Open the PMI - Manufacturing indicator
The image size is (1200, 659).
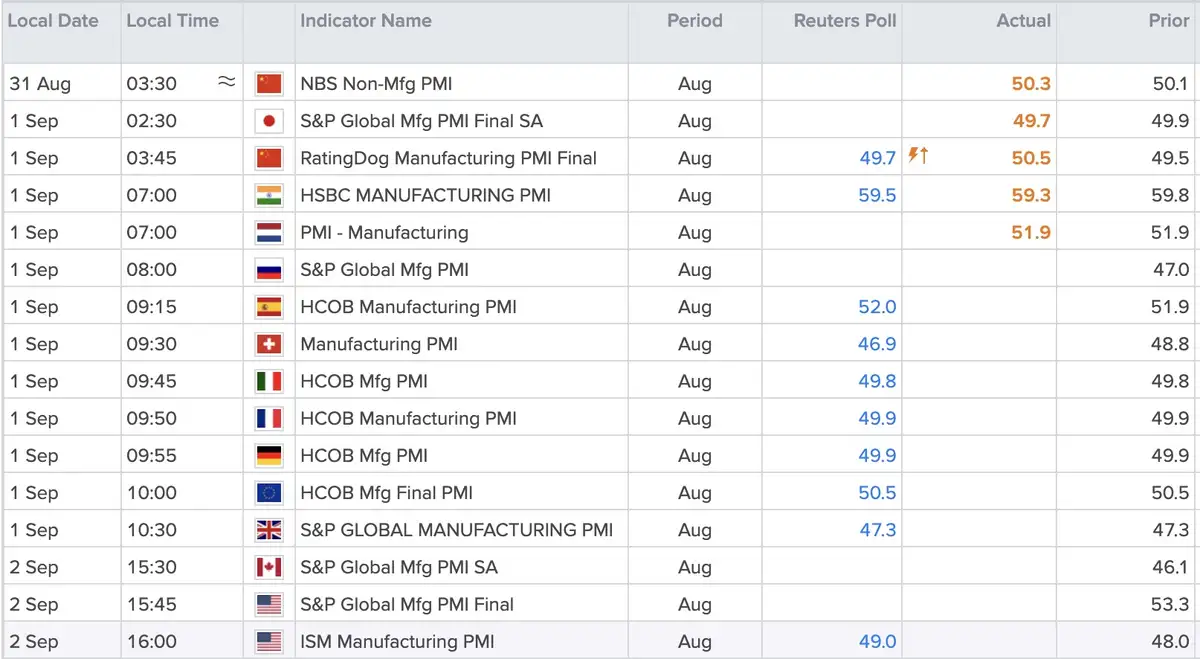tap(384, 232)
